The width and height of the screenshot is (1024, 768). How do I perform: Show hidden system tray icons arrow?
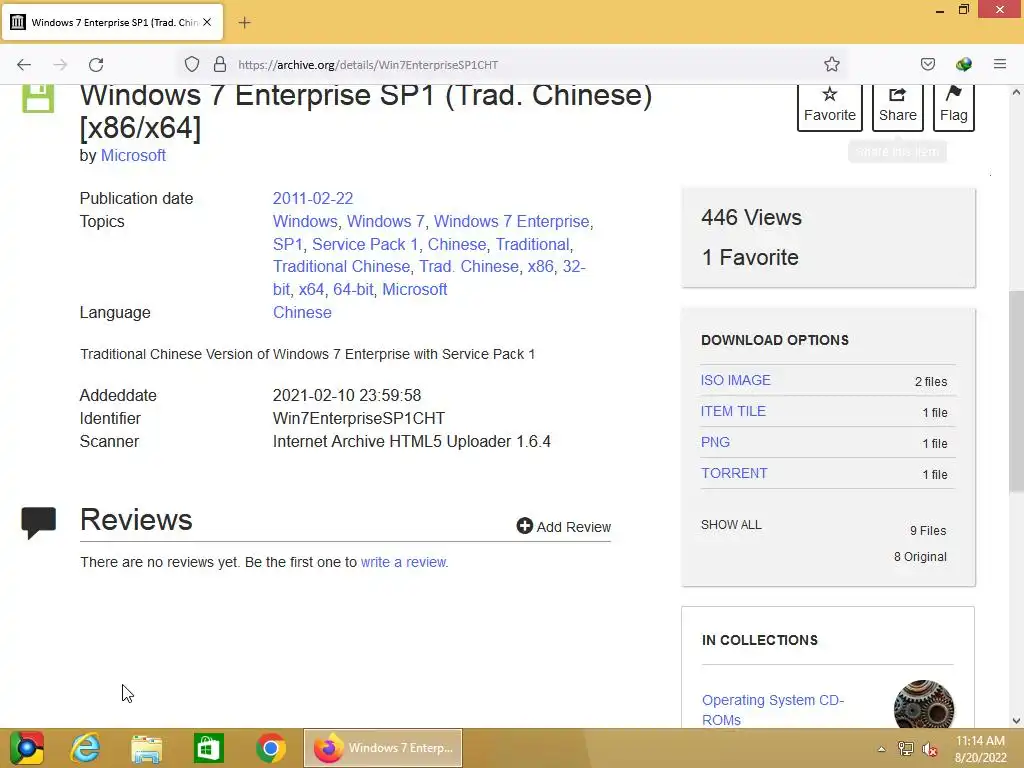(882, 749)
